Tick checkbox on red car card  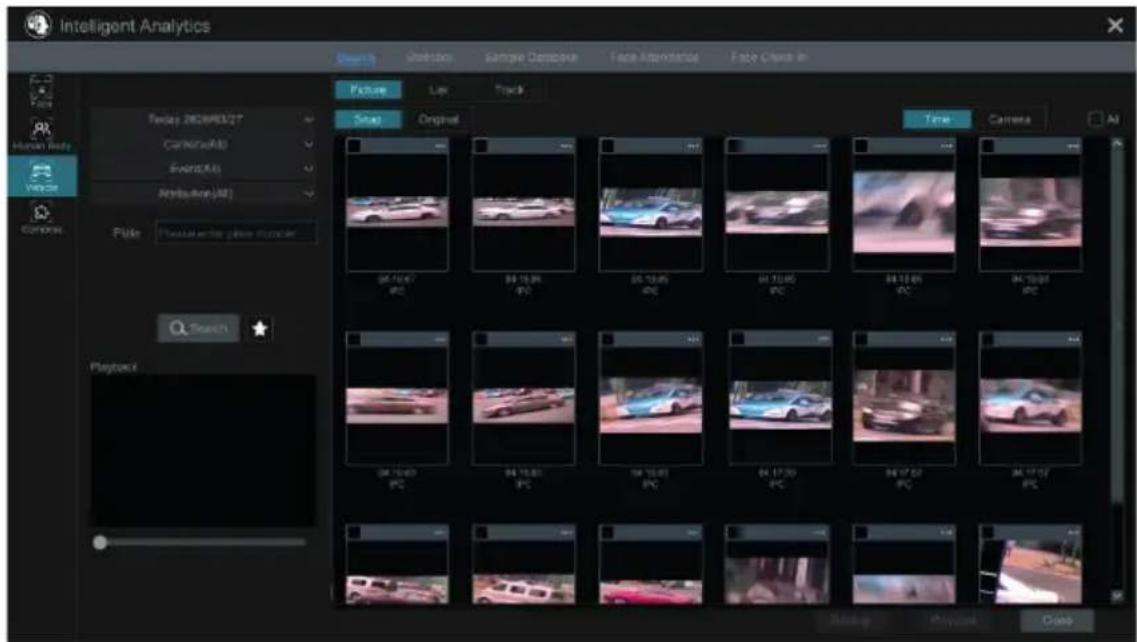[608, 533]
